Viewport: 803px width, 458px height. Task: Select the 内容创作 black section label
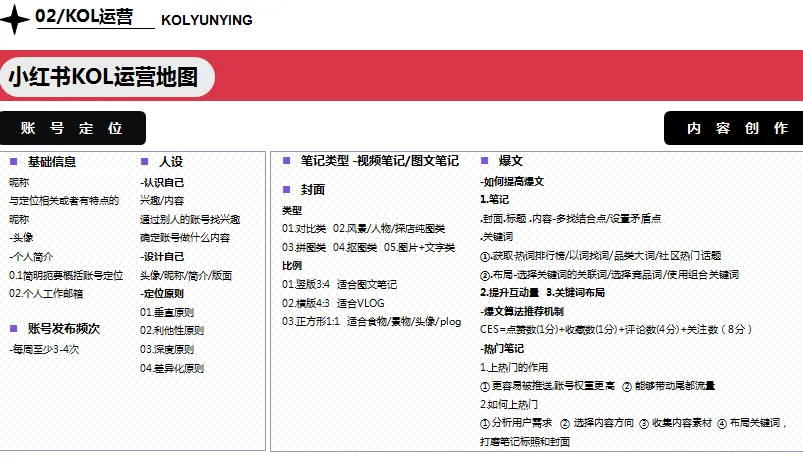(x=736, y=128)
